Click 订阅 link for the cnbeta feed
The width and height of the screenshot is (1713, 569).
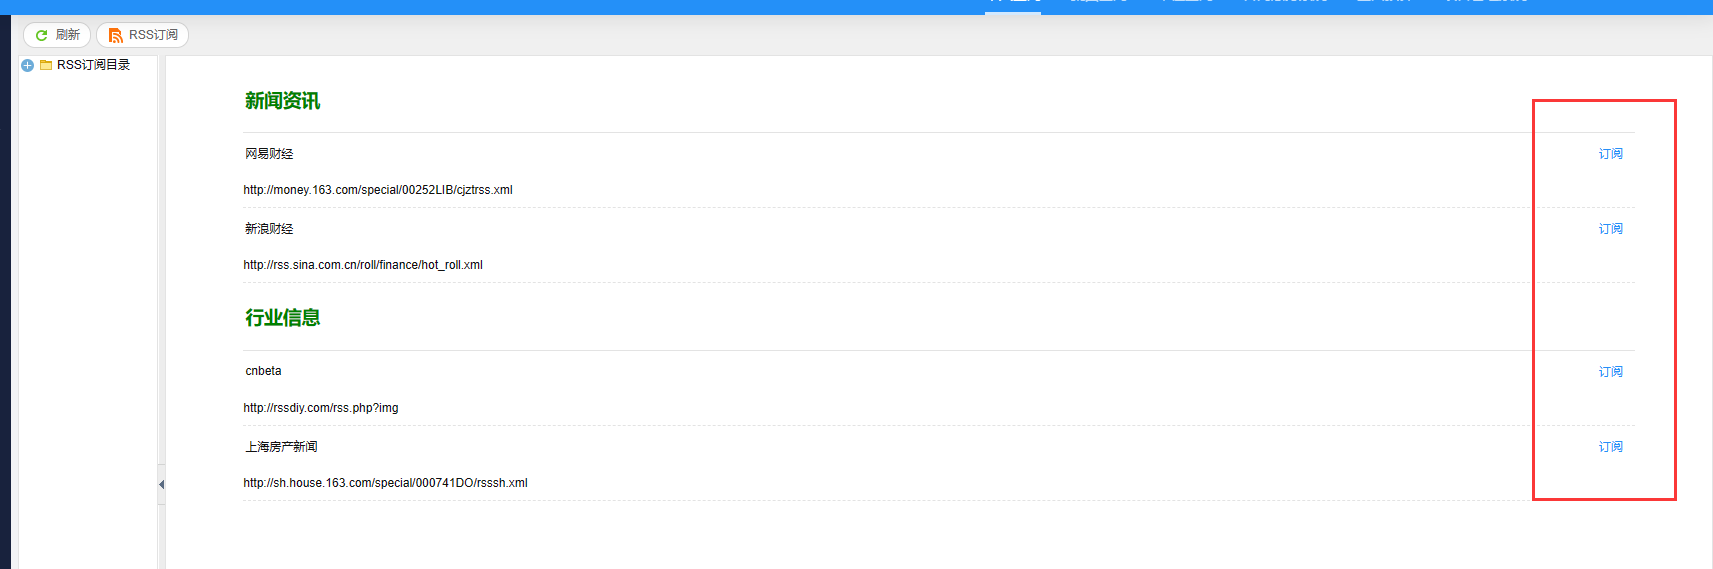click(1610, 372)
